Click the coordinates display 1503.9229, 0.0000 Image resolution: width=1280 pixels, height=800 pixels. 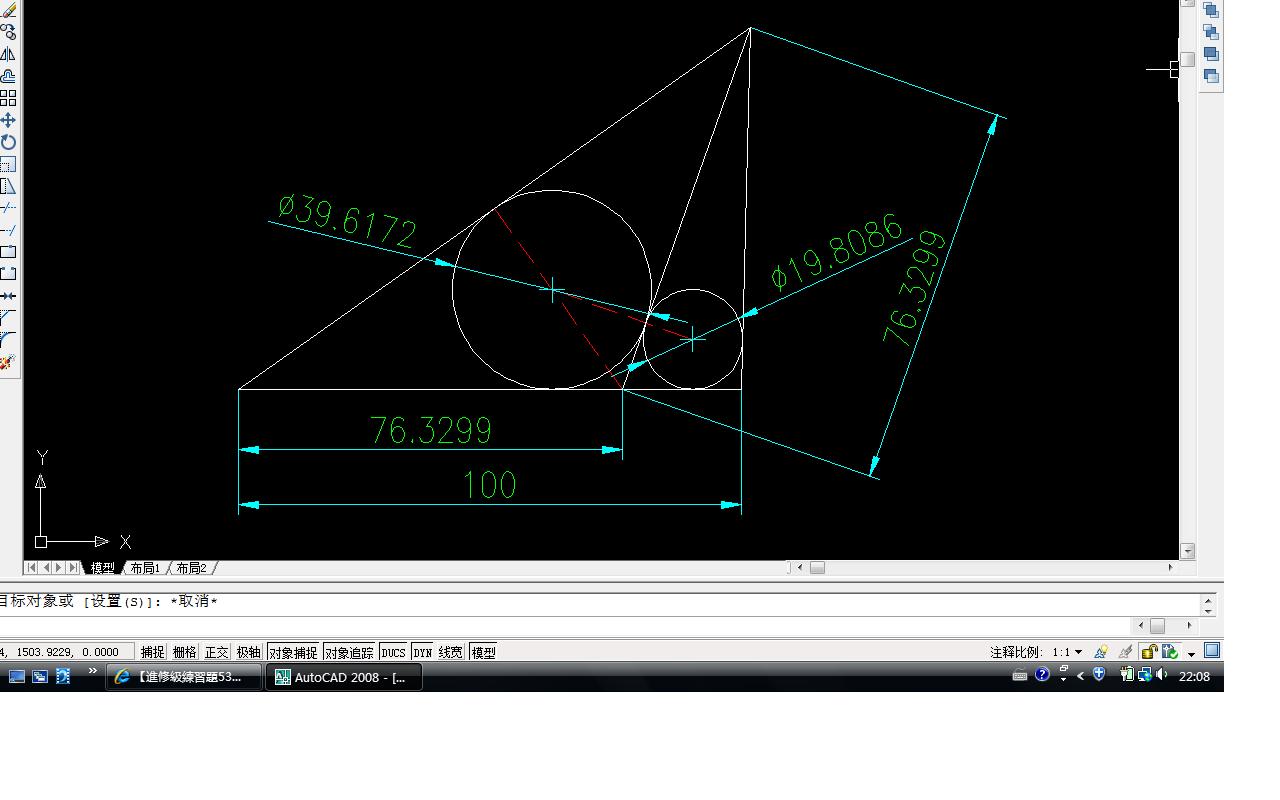[x=67, y=652]
